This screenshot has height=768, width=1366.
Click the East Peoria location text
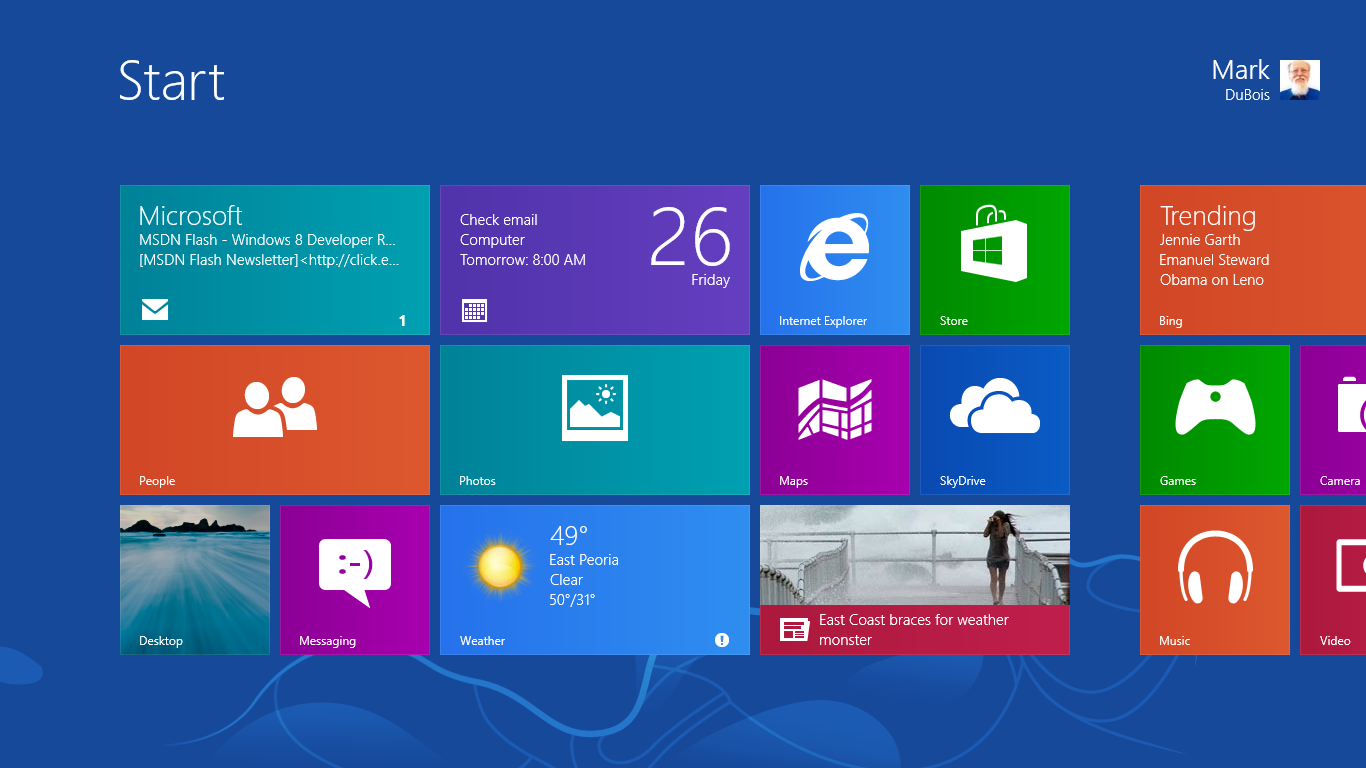[x=584, y=560]
